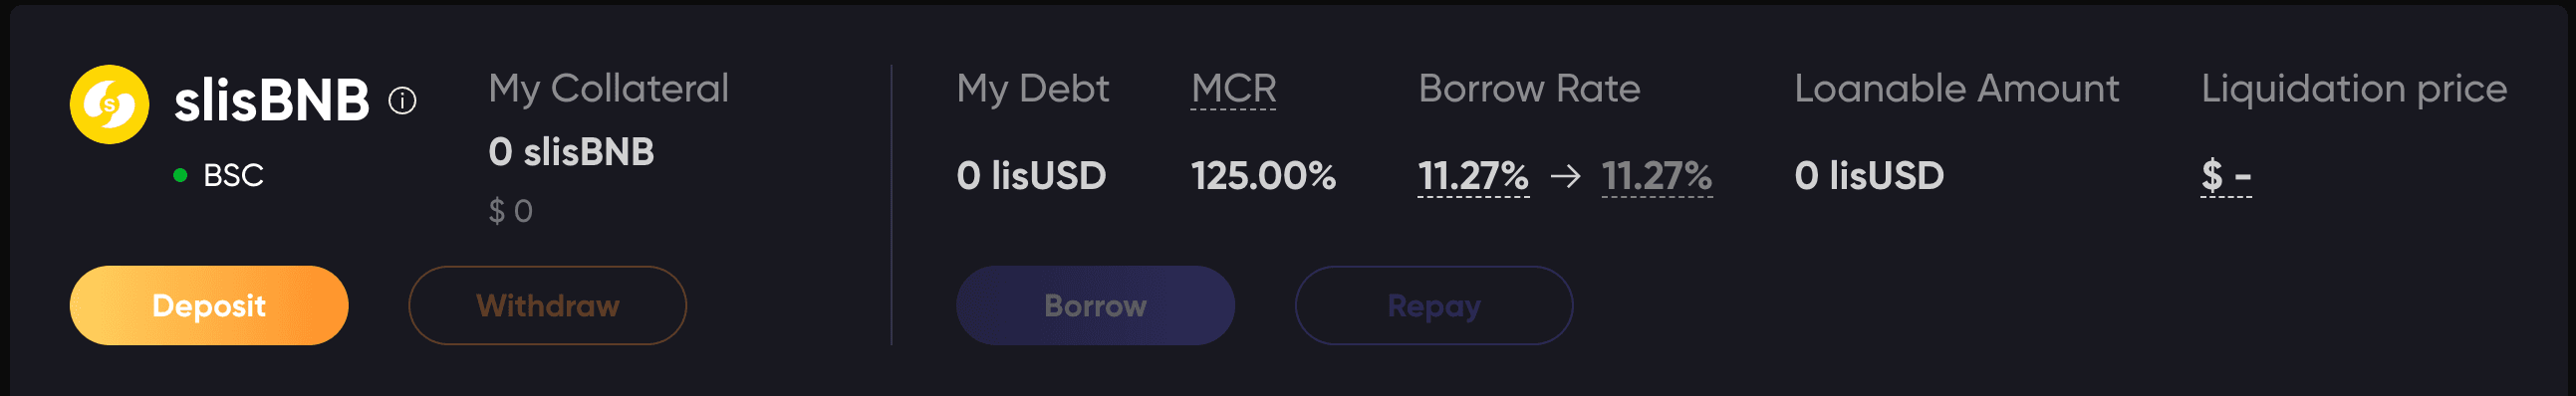Select the slisBNB collateral name
2576x396 pixels.
pyautogui.click(x=271, y=101)
